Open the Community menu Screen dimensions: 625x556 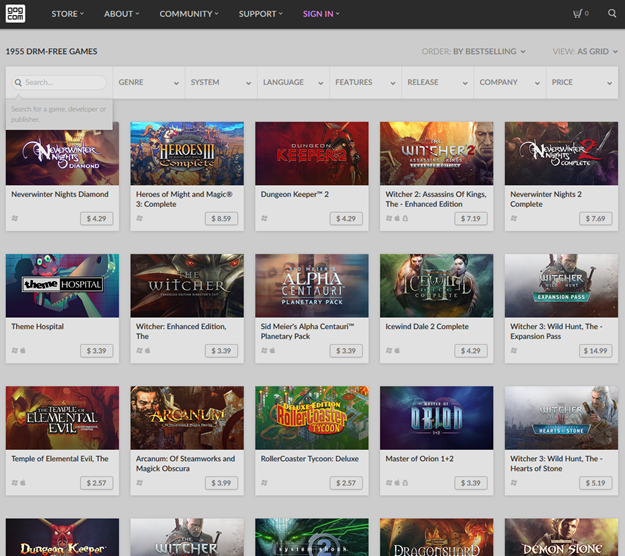coord(190,14)
